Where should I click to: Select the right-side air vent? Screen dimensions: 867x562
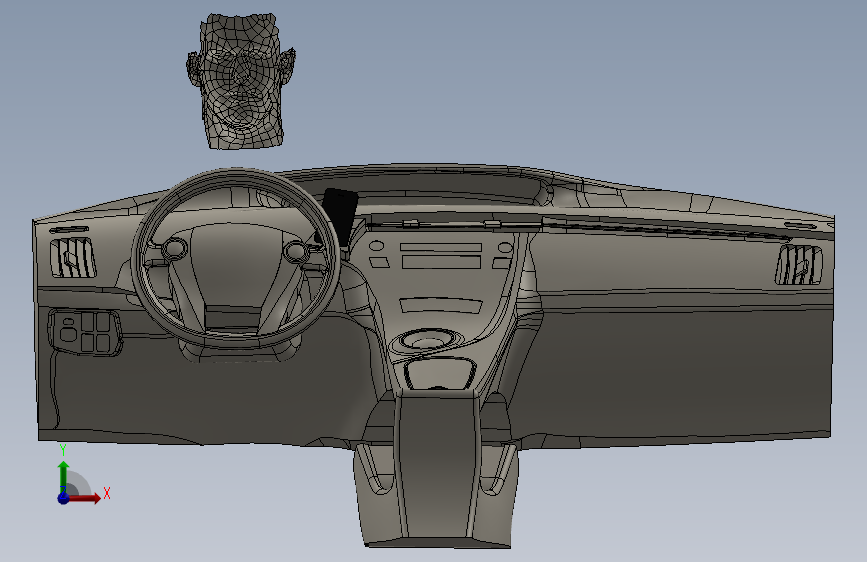(798, 265)
